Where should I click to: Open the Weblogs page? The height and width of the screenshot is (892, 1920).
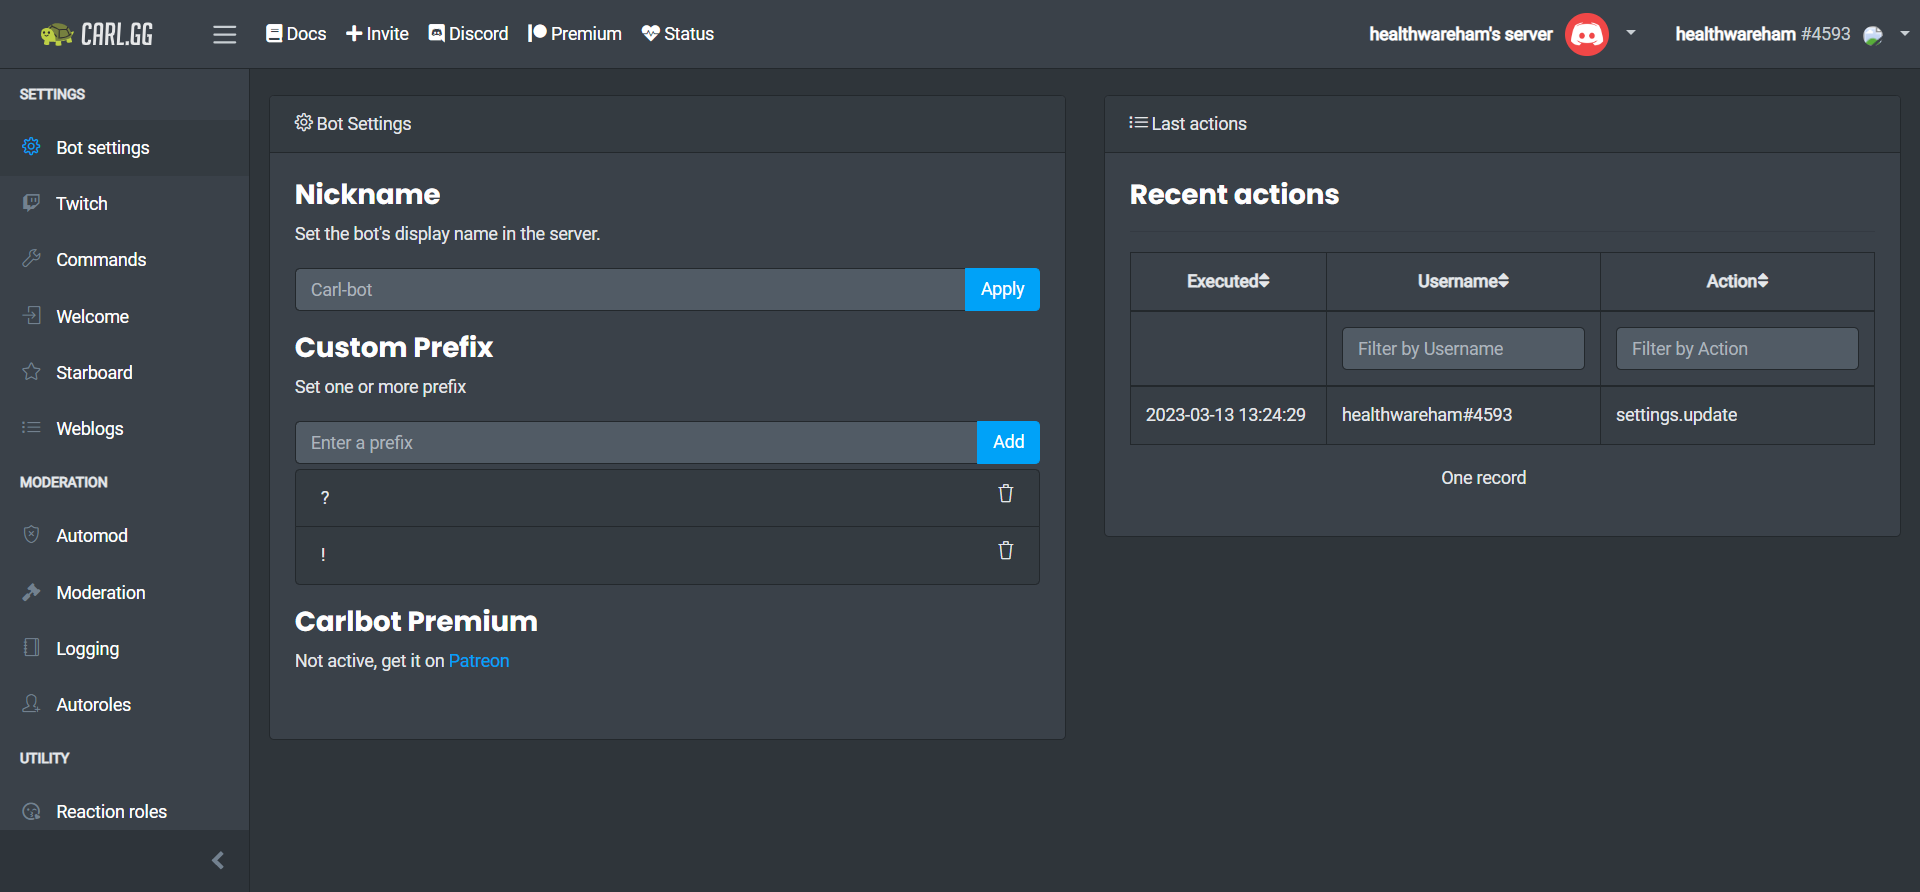124,429
